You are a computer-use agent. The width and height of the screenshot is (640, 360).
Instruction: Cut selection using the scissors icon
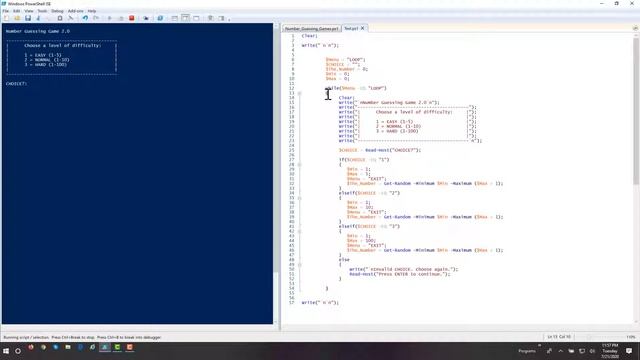coord(38,18)
